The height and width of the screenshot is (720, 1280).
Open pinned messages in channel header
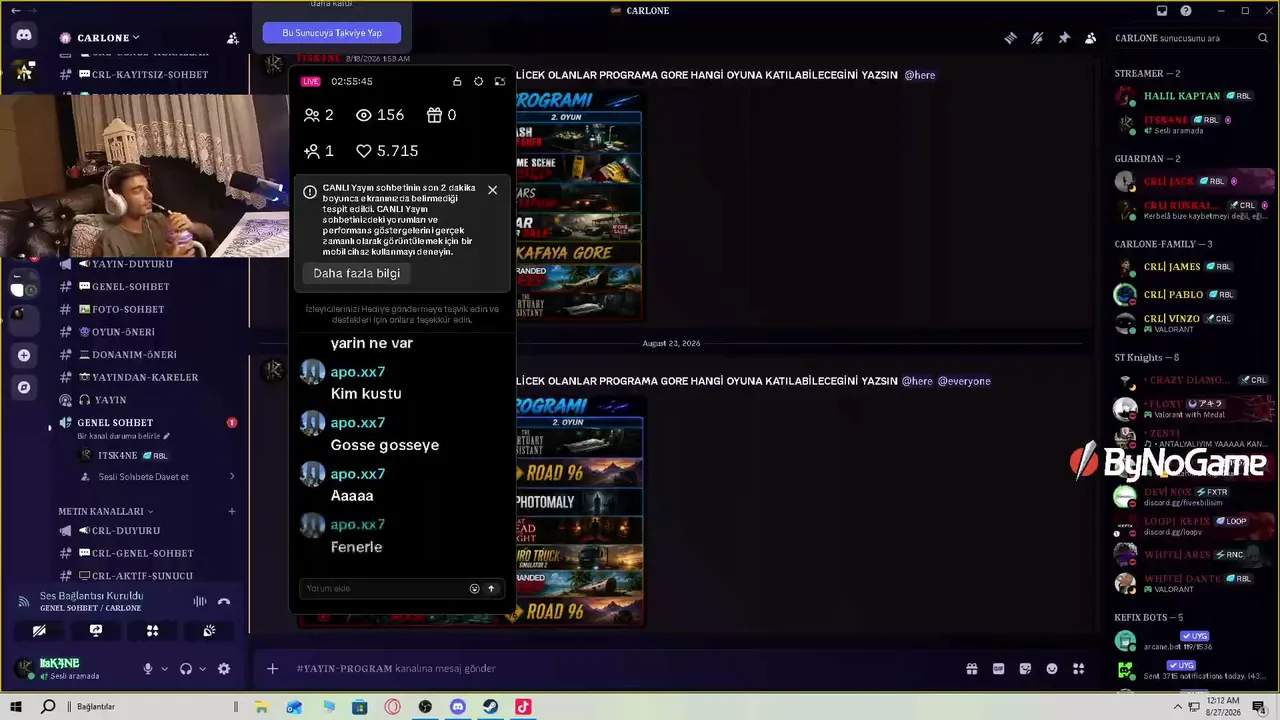coord(1064,38)
